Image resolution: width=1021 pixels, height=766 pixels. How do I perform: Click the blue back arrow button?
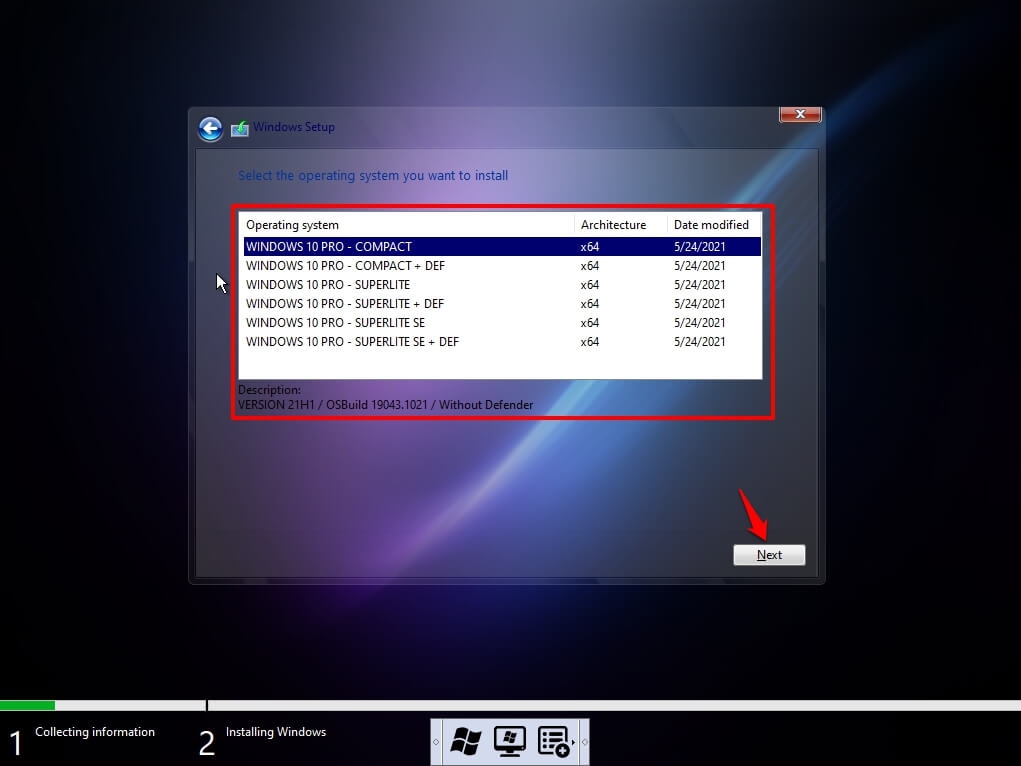point(210,128)
